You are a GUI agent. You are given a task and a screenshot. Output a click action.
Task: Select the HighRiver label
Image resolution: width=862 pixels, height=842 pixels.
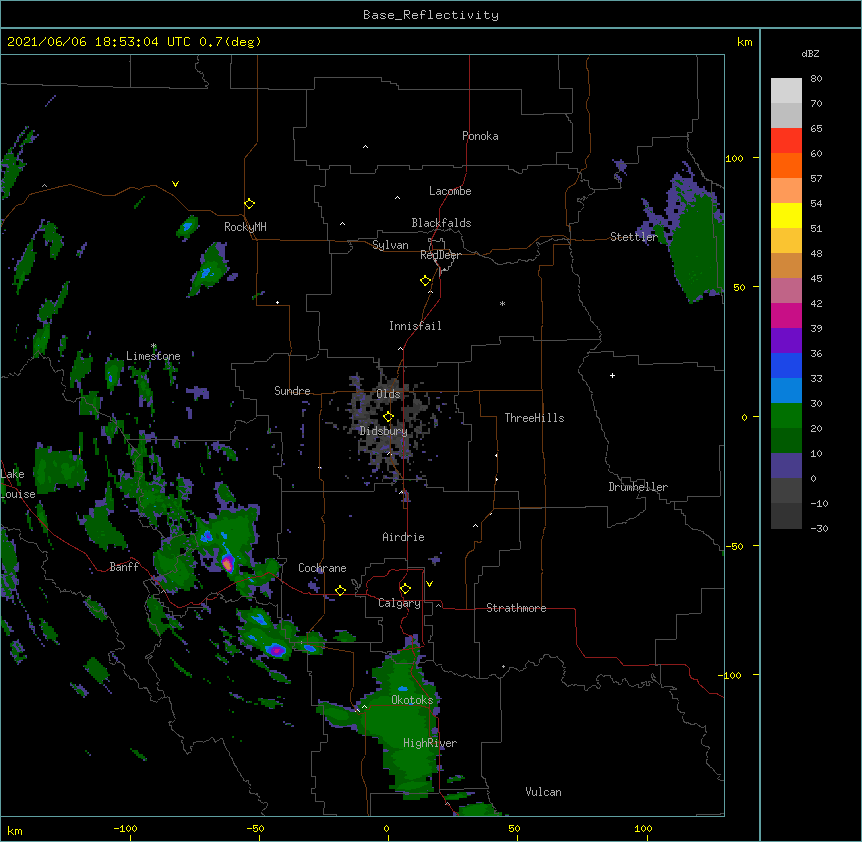pos(430,743)
